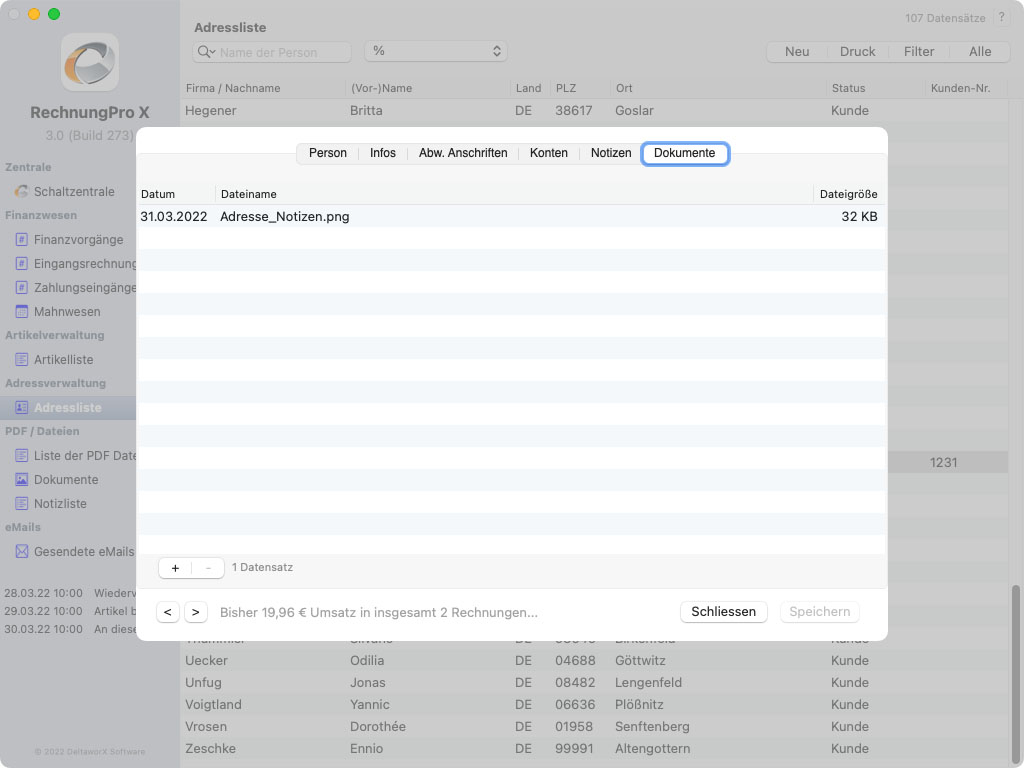The height and width of the screenshot is (768, 1024).
Task: Click the Schaltzentrale sidebar icon
Action: point(21,191)
